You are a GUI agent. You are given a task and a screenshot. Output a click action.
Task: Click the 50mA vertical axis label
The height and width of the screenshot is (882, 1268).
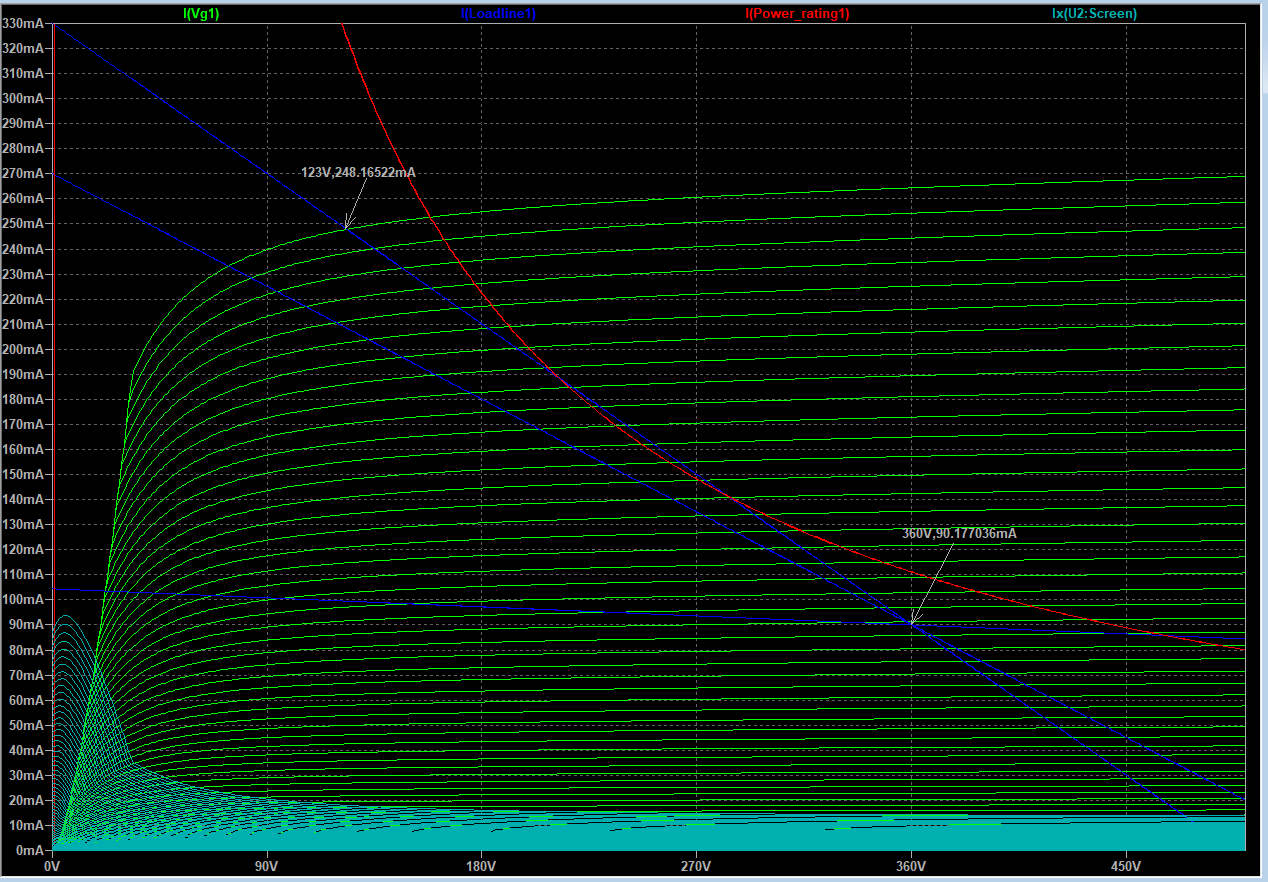pos(27,725)
